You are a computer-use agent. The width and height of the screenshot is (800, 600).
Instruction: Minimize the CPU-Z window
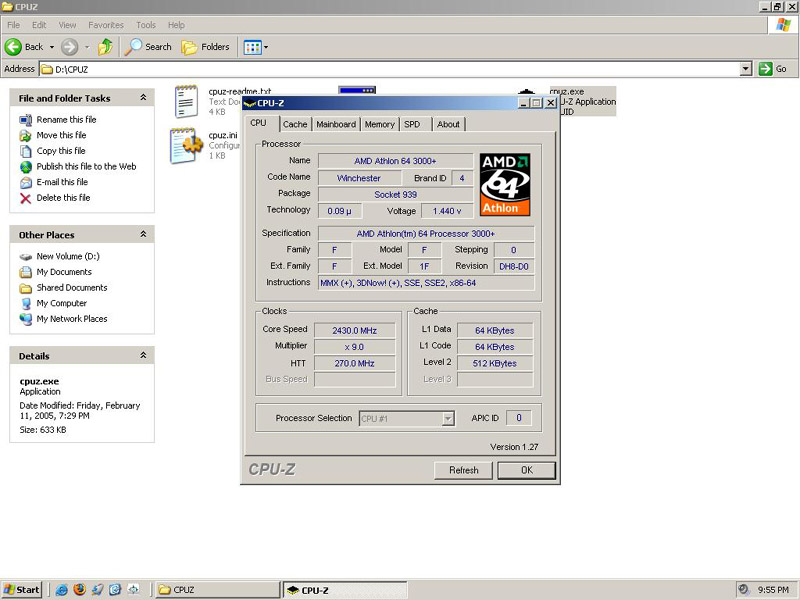[523, 103]
